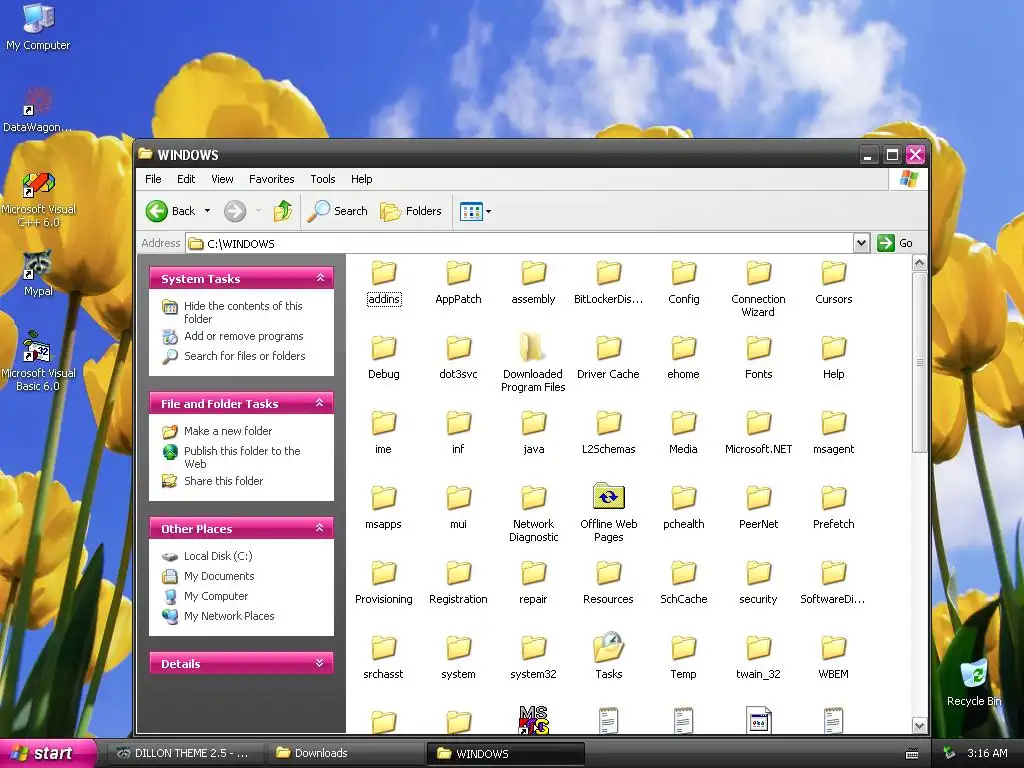Select the Fonts folder

[x=758, y=357]
